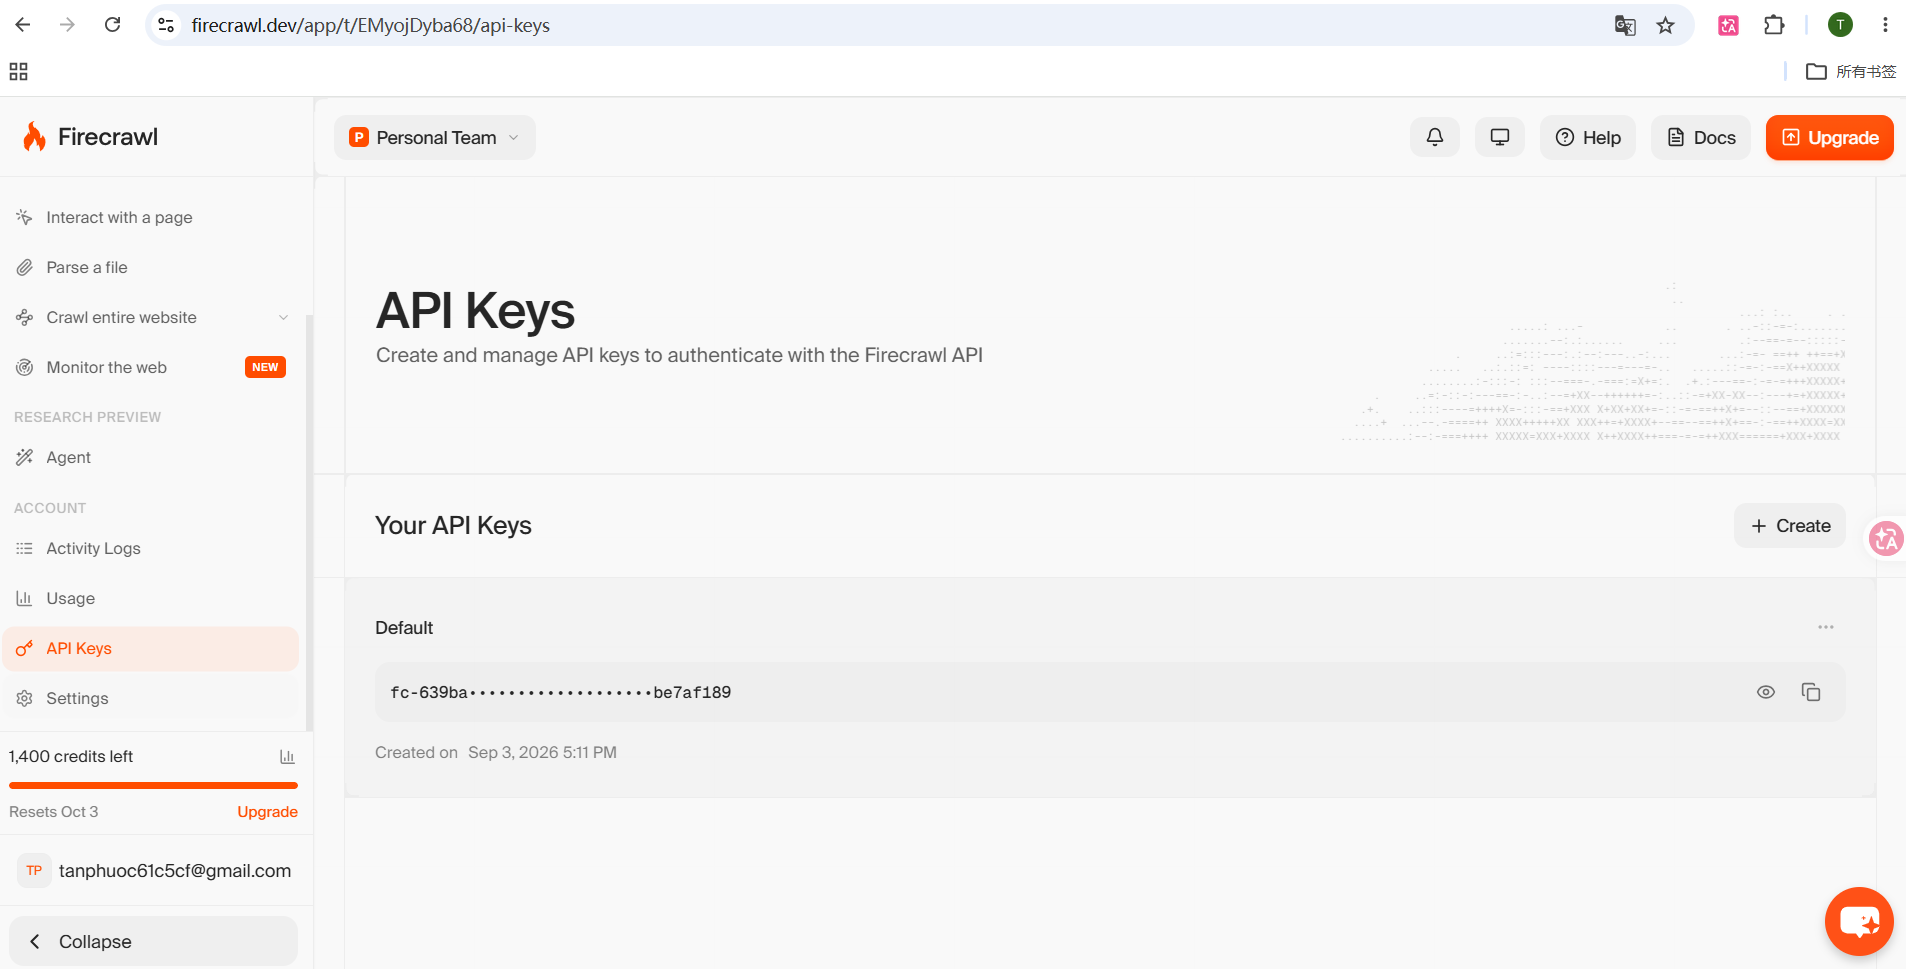Collapse the sidebar
This screenshot has height=969, width=1906.
[x=153, y=941]
